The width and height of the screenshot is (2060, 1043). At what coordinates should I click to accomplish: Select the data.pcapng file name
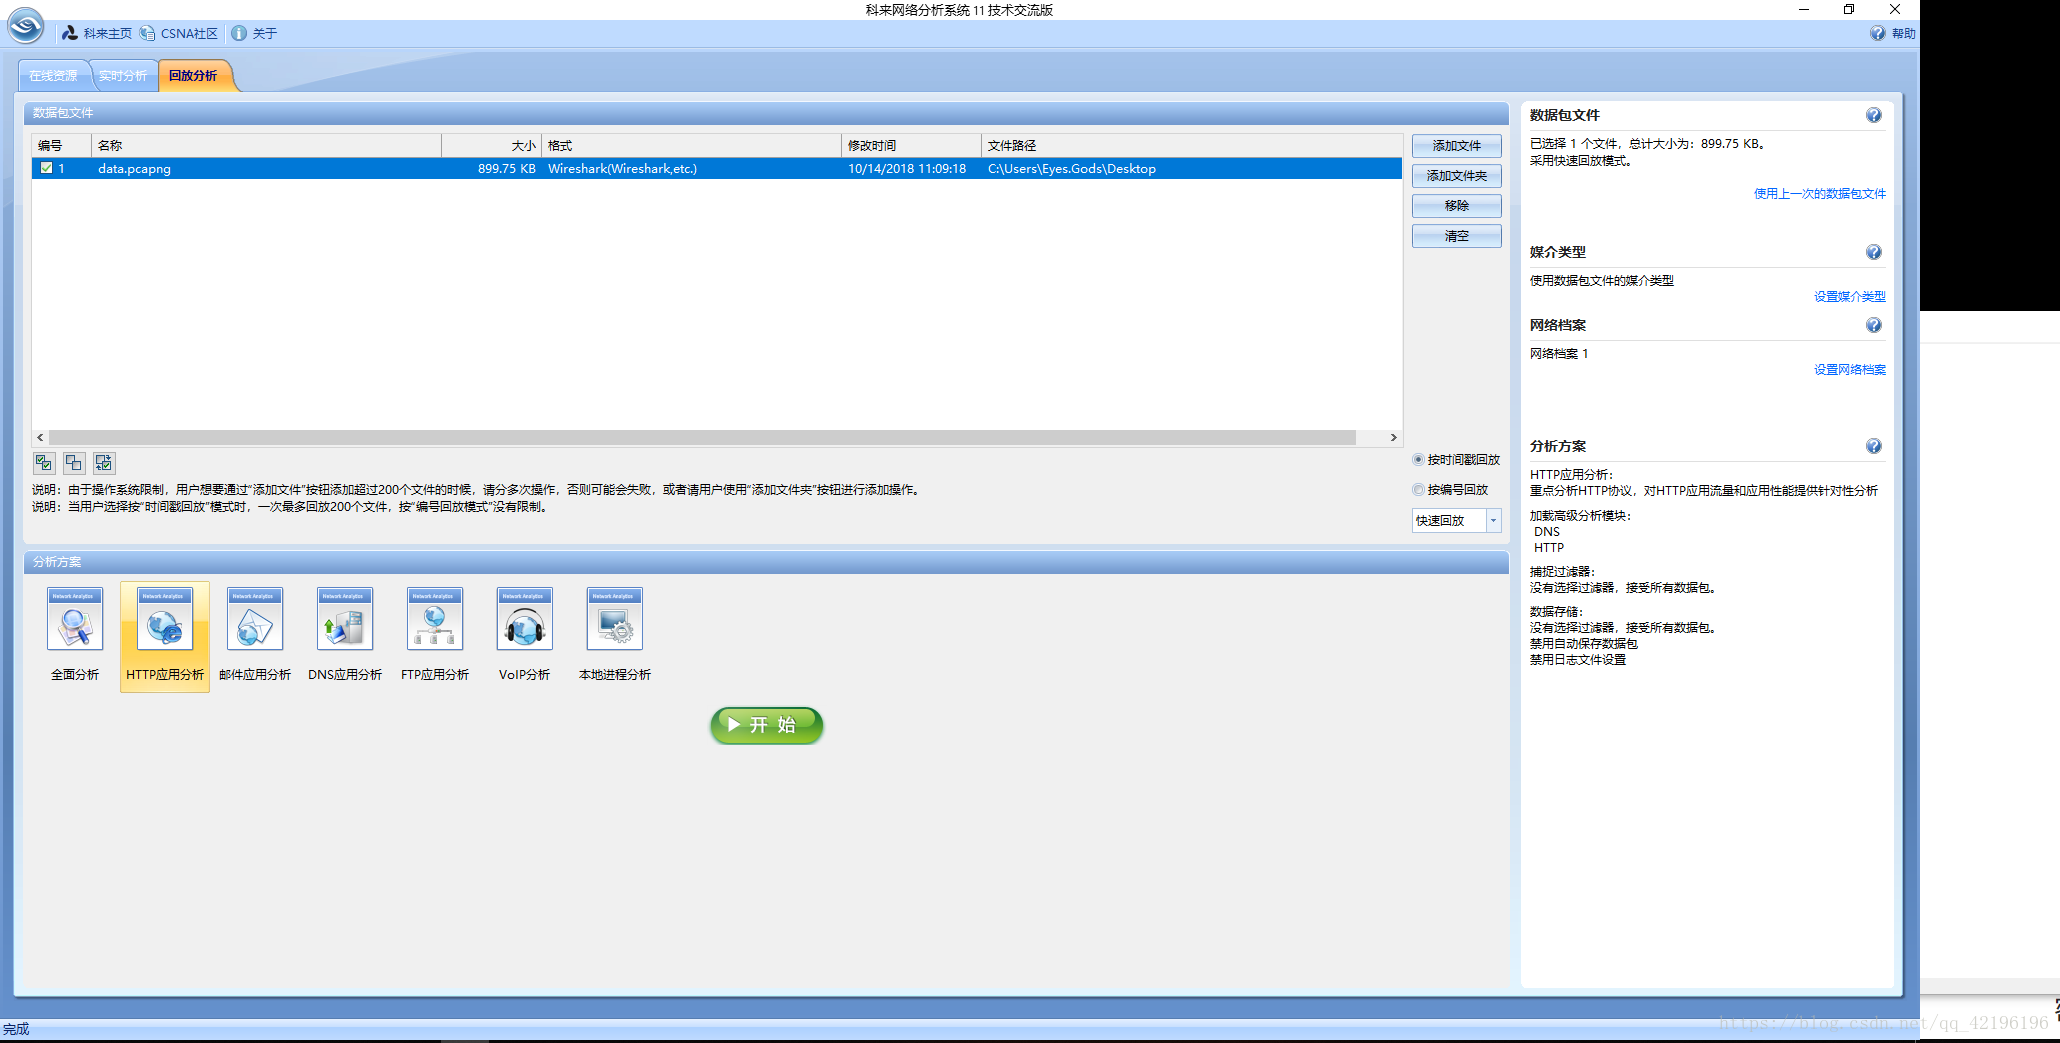point(134,169)
